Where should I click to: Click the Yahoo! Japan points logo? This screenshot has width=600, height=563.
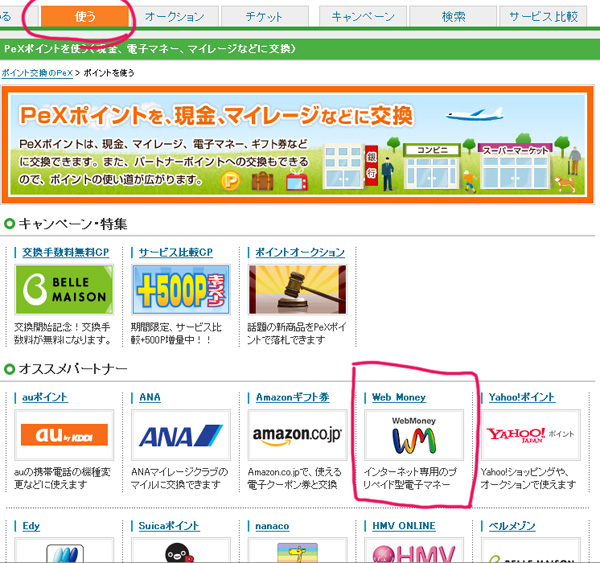point(531,435)
